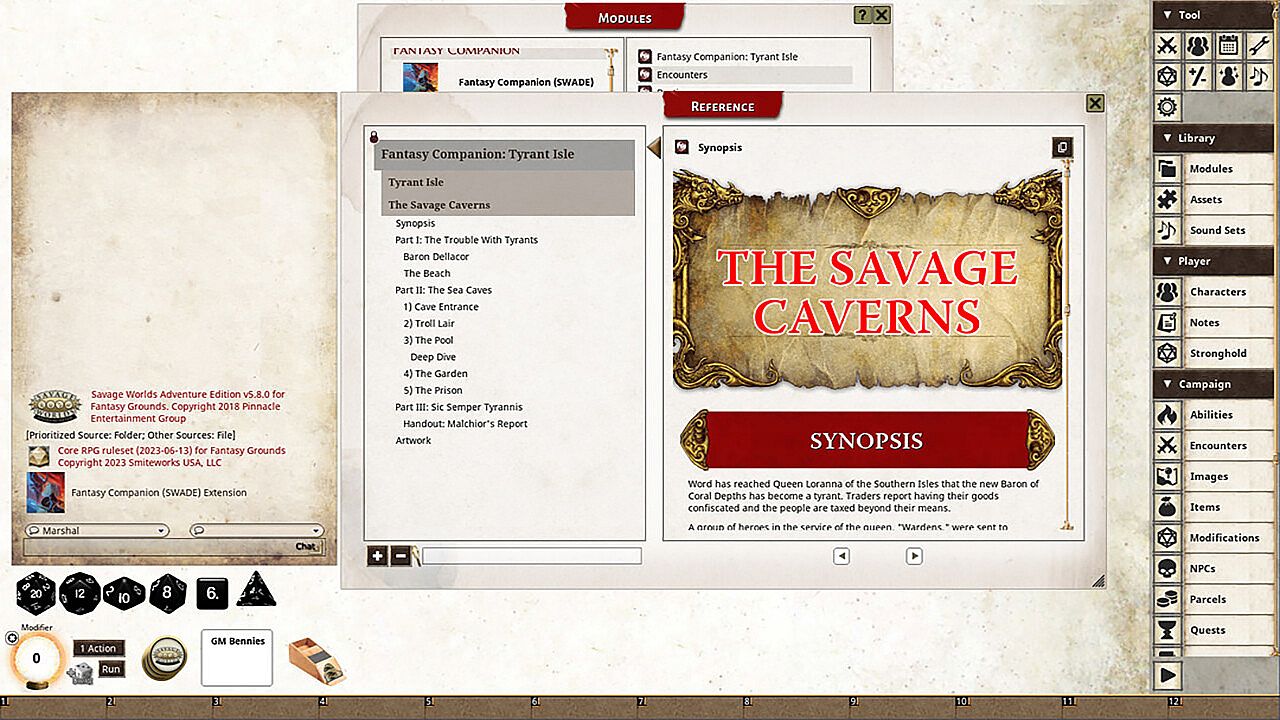1280x720 pixels.
Task: Click the Abilities flame icon
Action: 1167,415
